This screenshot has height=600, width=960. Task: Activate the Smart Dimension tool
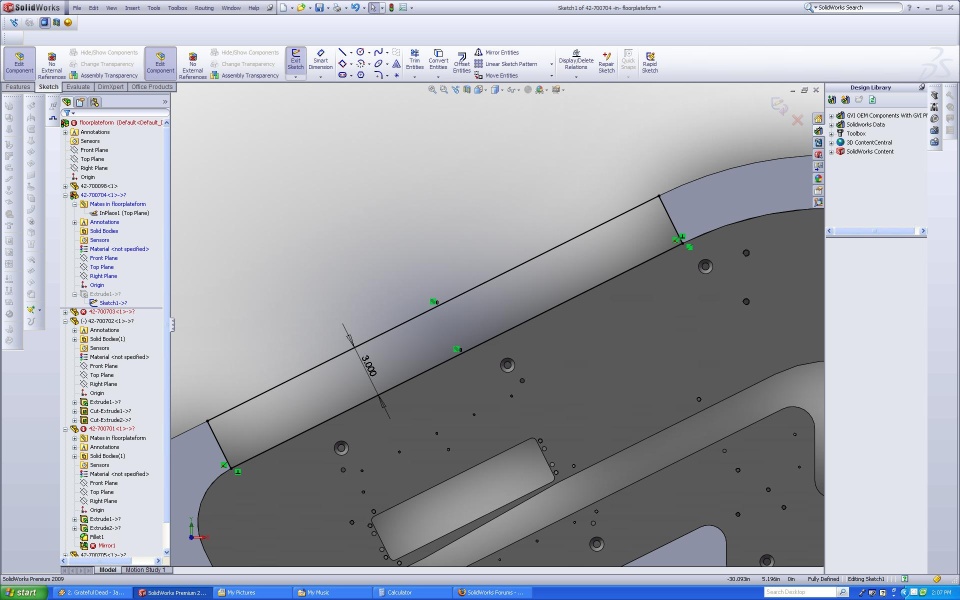(x=320, y=59)
